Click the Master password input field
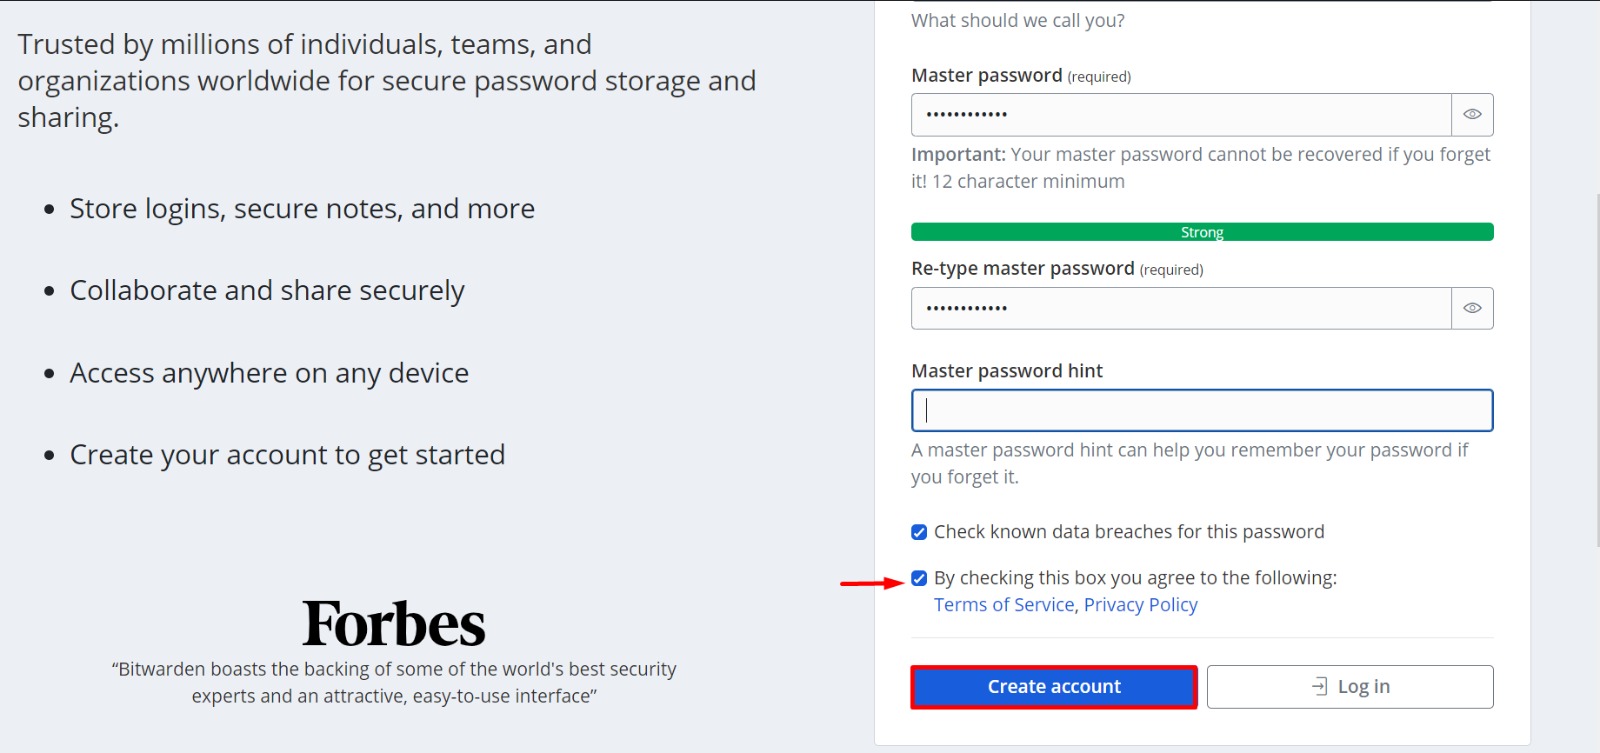 click(1180, 114)
